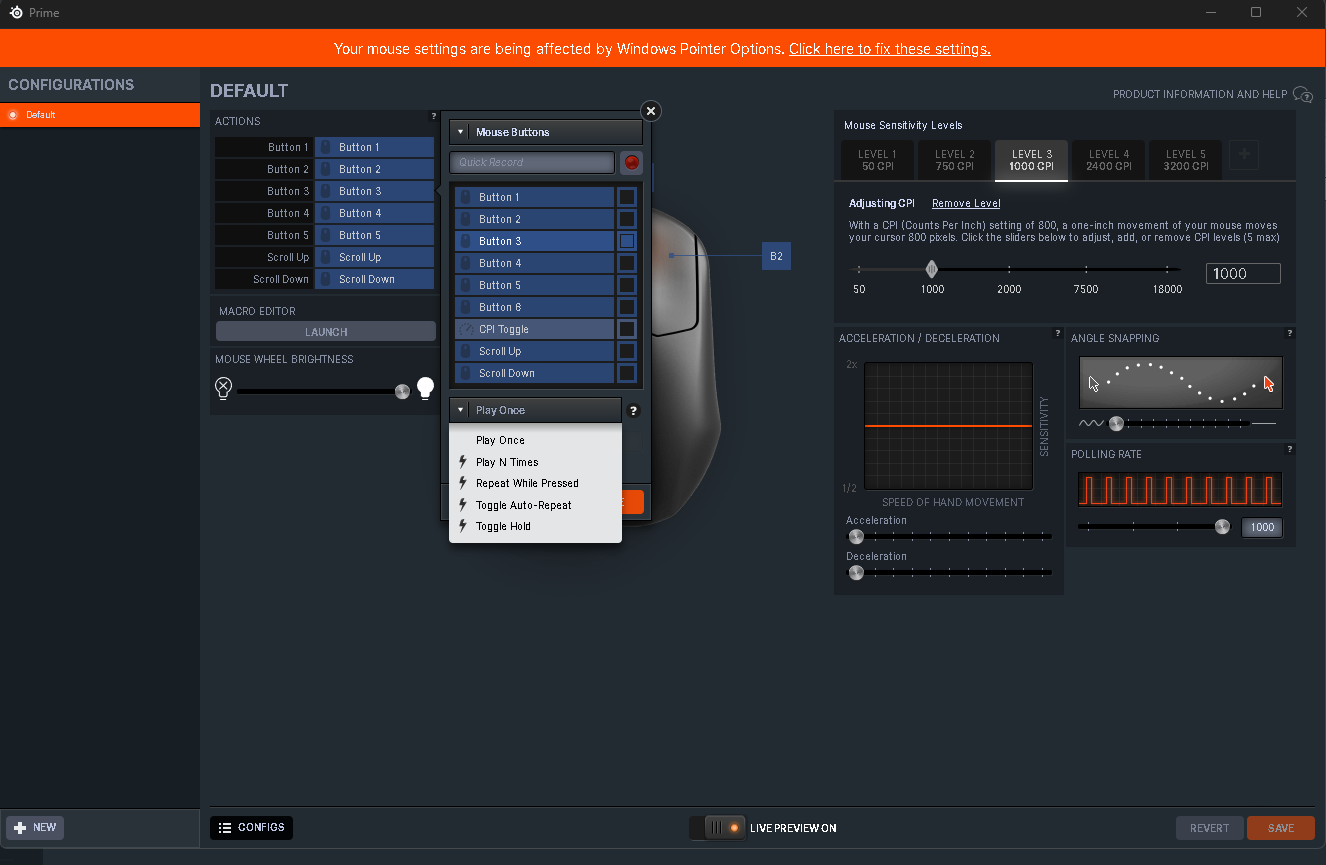Choose Toggle Hold from the options menu
1326x865 pixels.
click(x=536, y=526)
